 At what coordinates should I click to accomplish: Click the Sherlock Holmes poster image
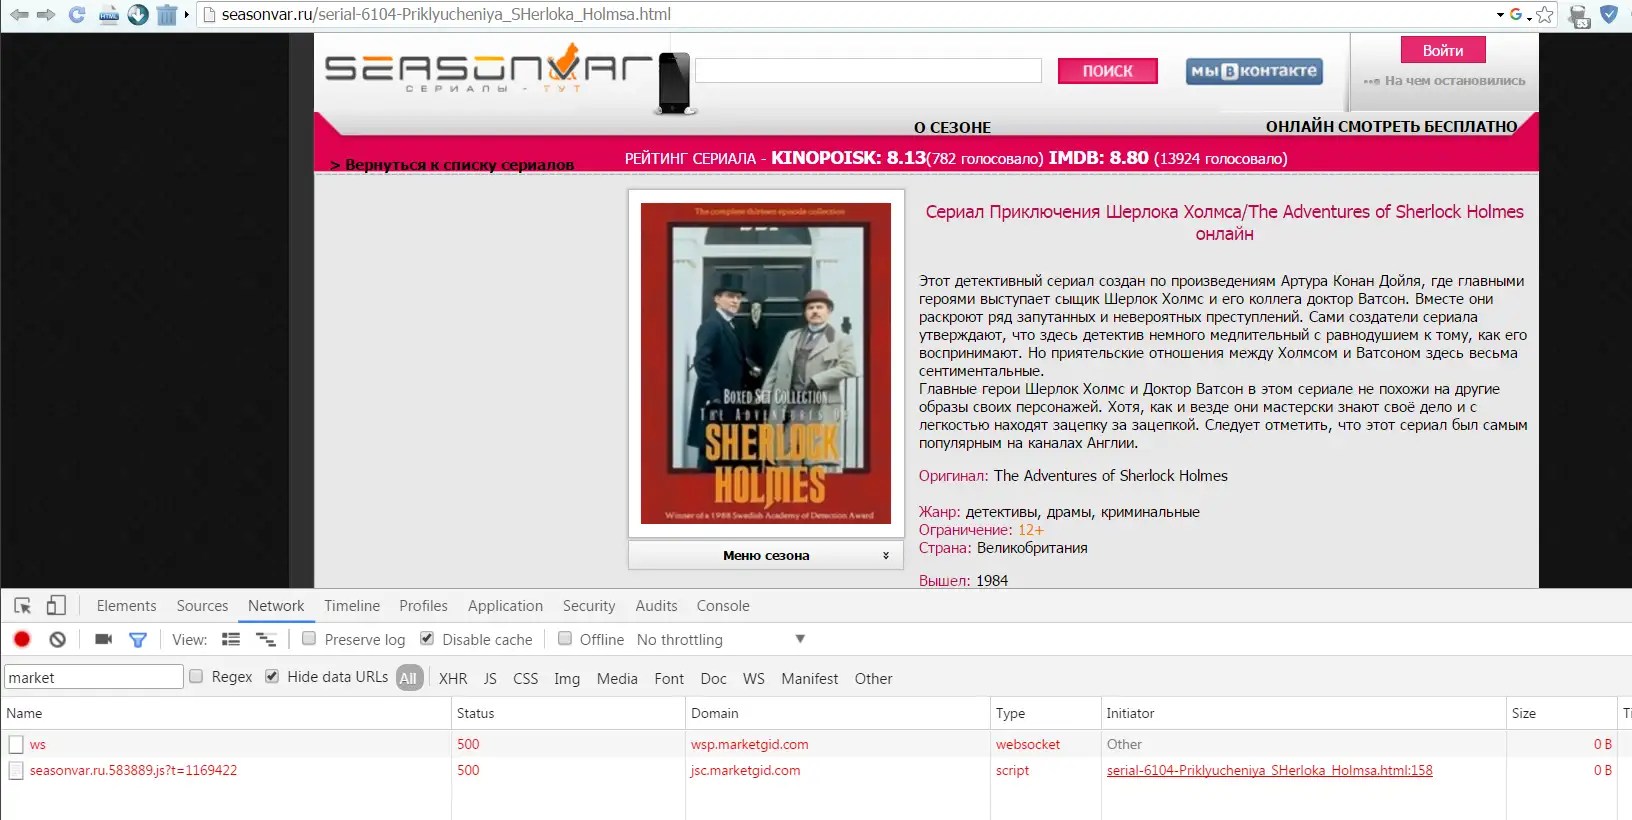[x=766, y=364]
